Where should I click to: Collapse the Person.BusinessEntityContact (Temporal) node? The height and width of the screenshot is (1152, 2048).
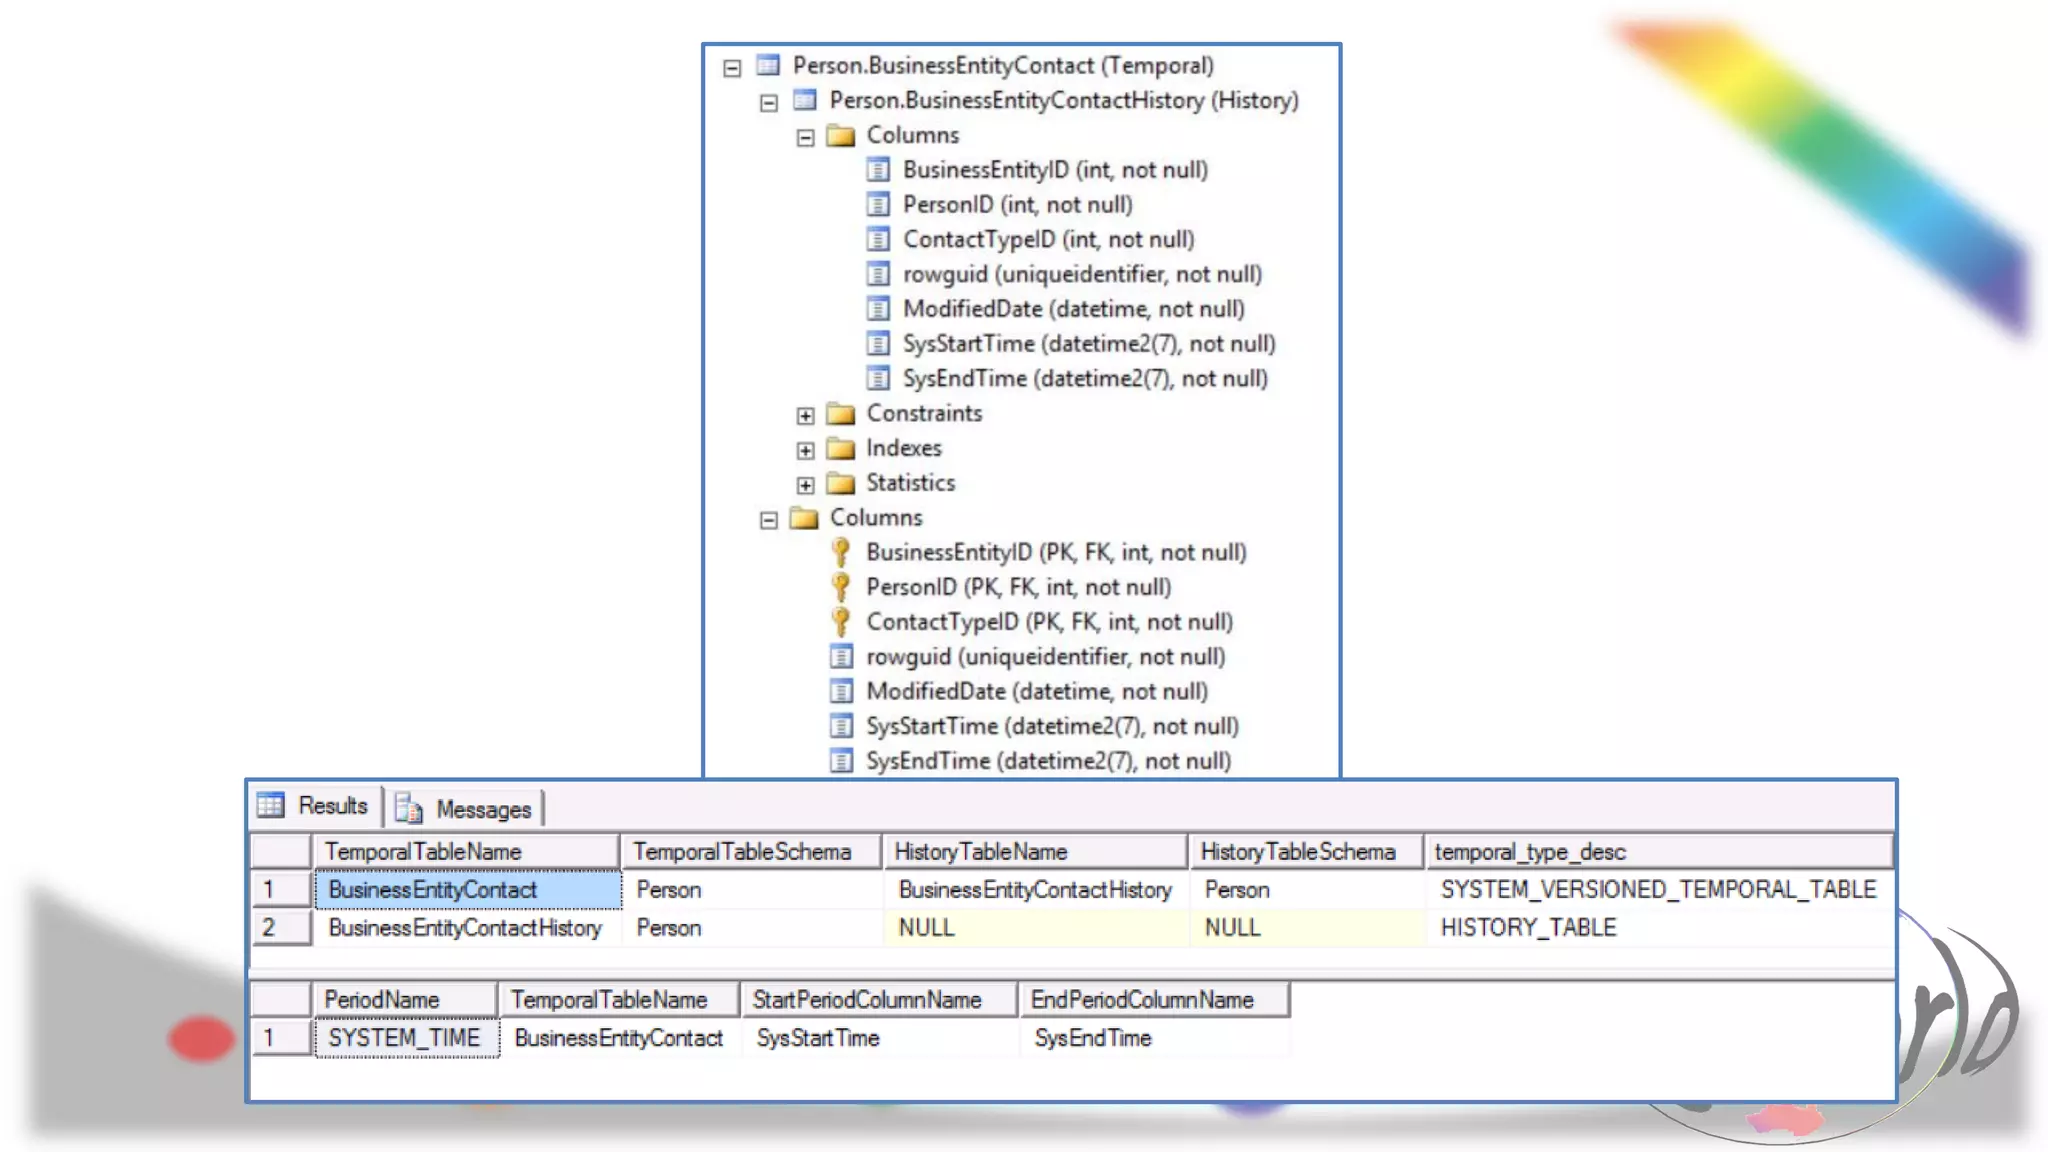(x=732, y=68)
